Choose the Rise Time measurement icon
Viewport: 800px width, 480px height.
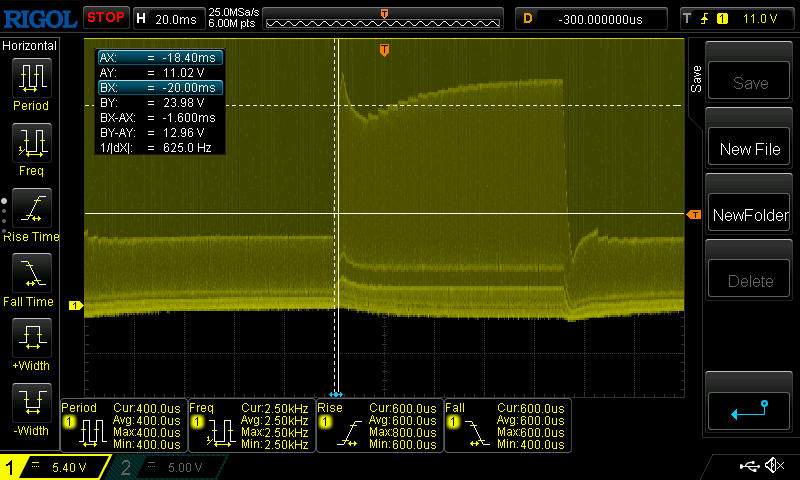[x=30, y=207]
